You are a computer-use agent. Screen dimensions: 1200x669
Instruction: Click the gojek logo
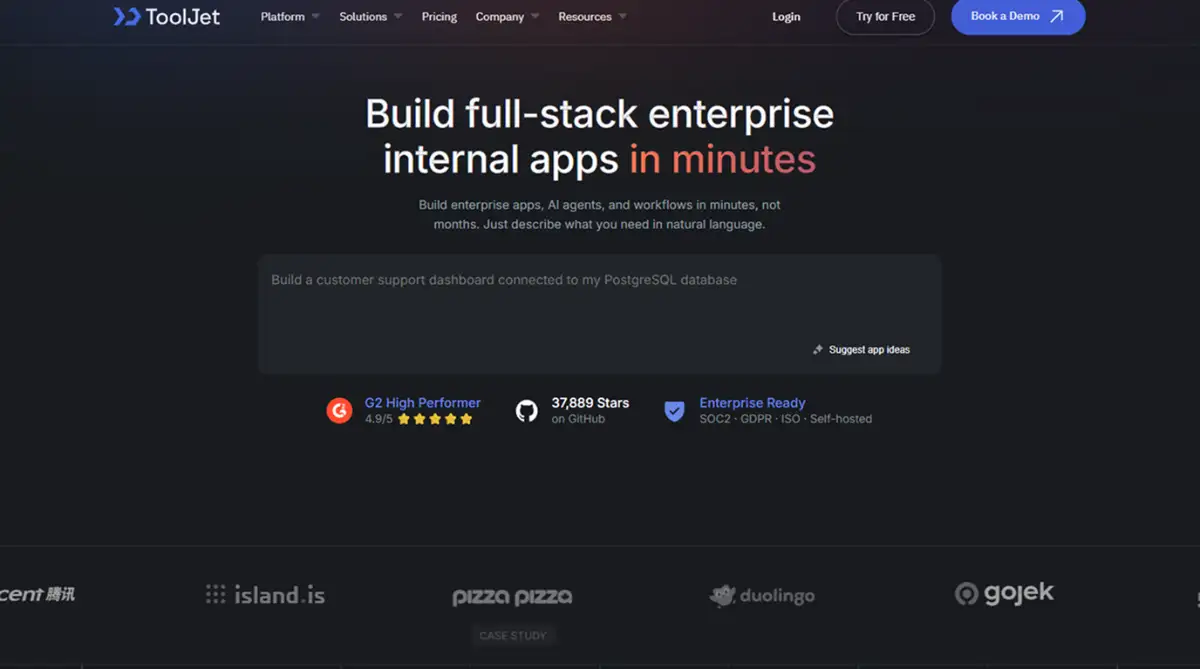pyautogui.click(x=1004, y=593)
